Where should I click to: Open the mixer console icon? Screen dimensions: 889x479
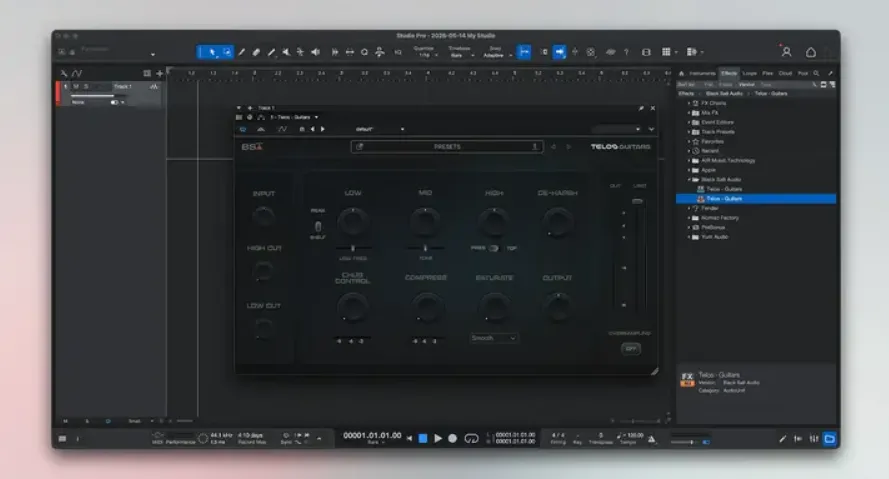click(x=814, y=439)
